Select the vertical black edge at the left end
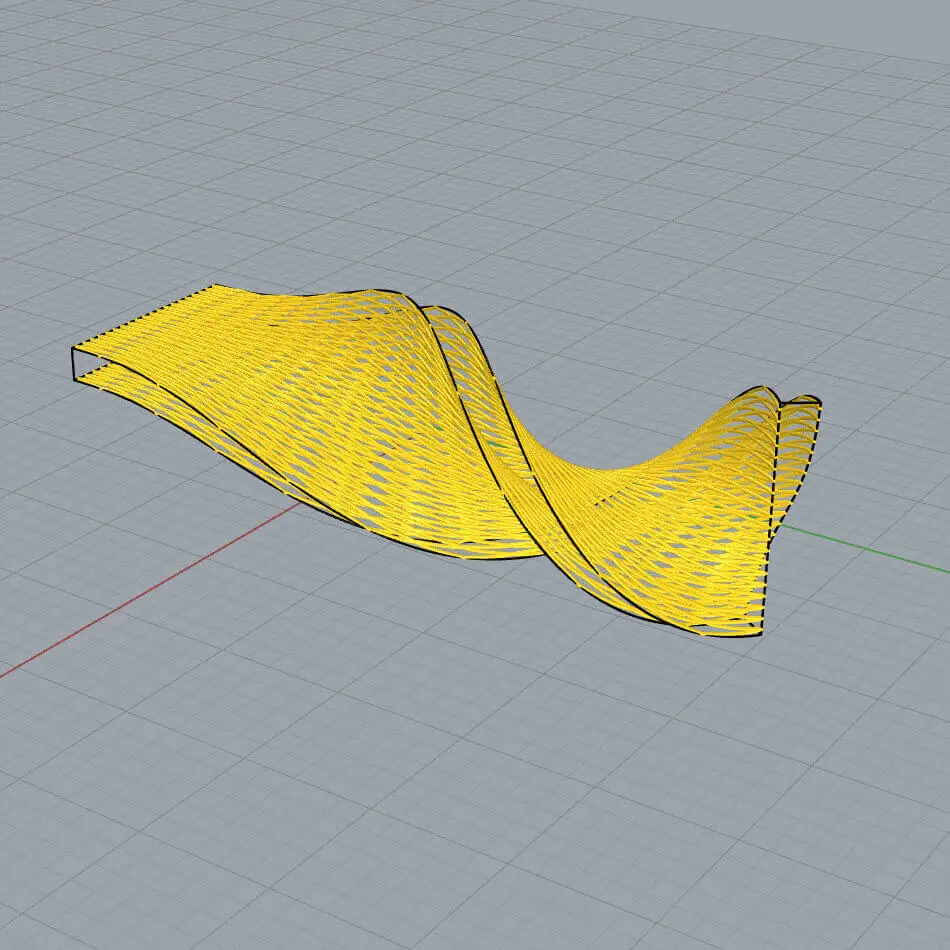The height and width of the screenshot is (950, 950). 73,365
